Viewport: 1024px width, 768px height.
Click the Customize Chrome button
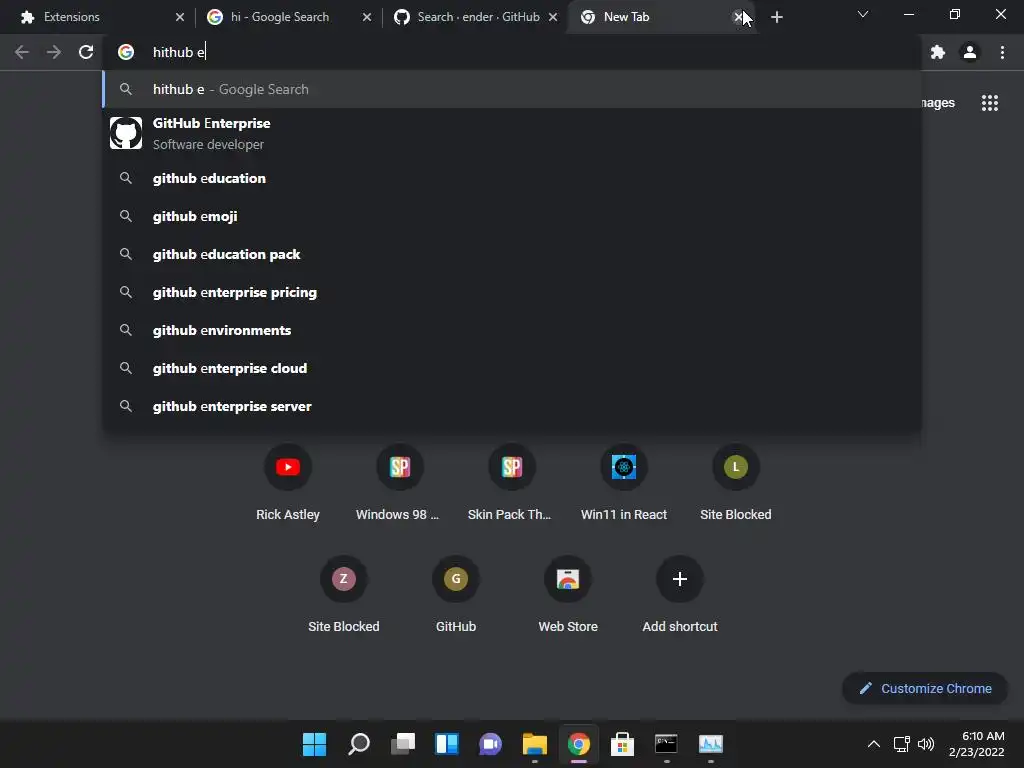925,688
